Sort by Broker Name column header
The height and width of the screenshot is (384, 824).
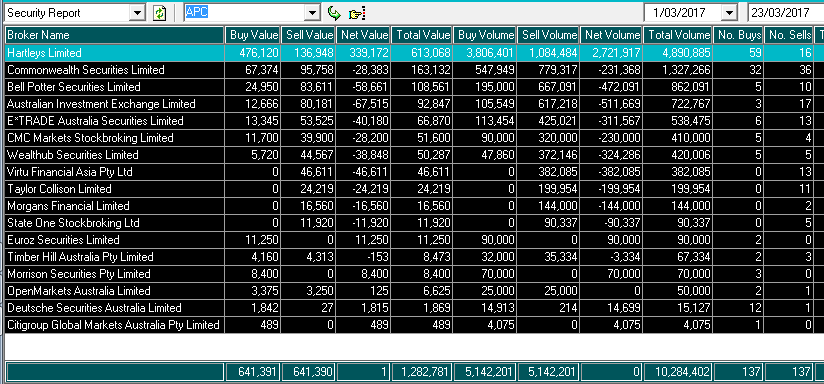coord(115,35)
